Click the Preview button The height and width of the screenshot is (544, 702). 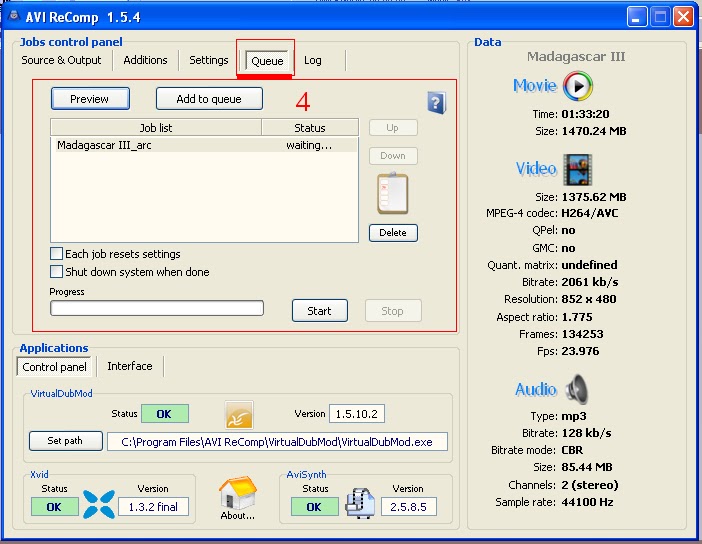click(x=90, y=99)
